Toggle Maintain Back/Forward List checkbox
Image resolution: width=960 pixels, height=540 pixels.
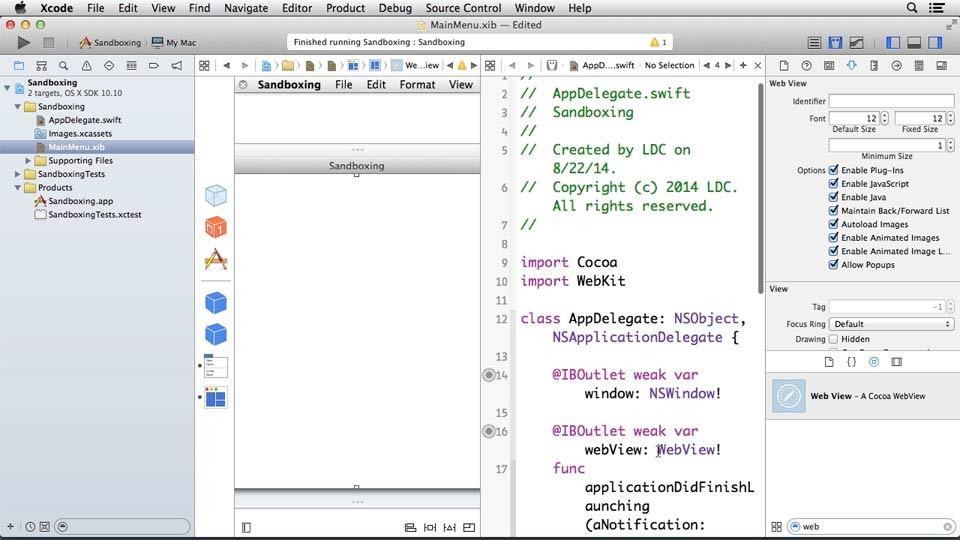point(833,211)
